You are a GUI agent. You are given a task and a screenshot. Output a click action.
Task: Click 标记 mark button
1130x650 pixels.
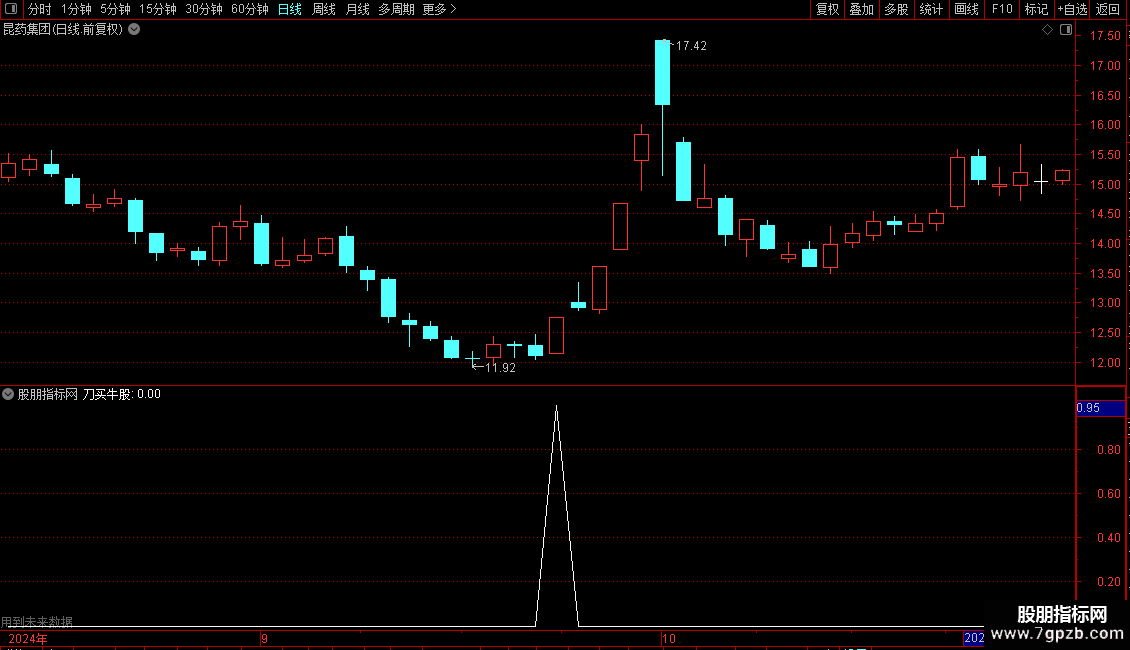click(x=1036, y=9)
